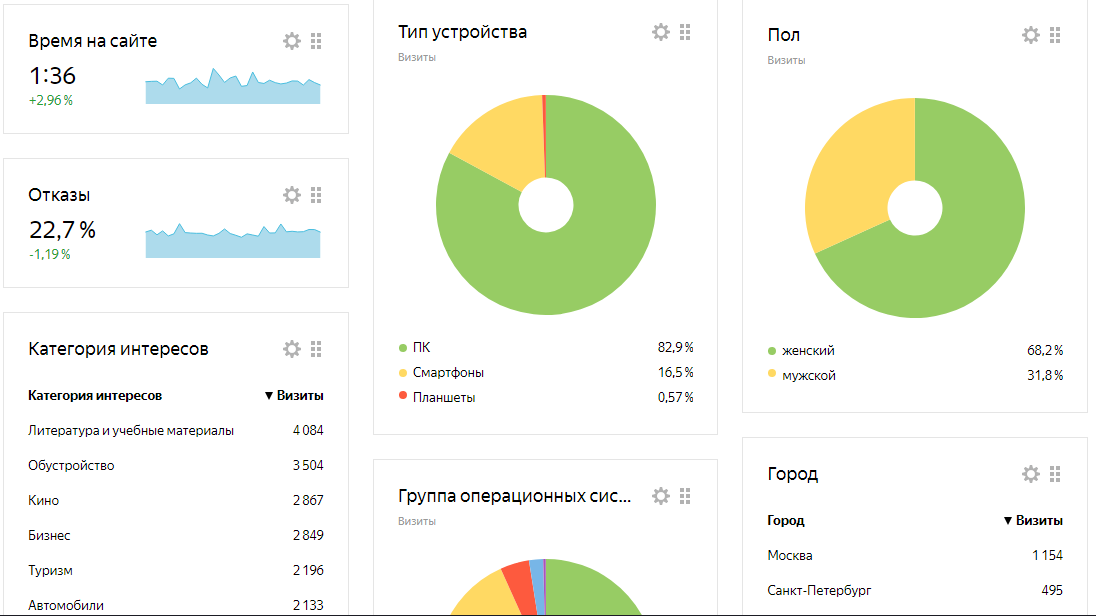Sort Город table by Визиты
This screenshot has width=1096, height=616.
tap(1033, 521)
